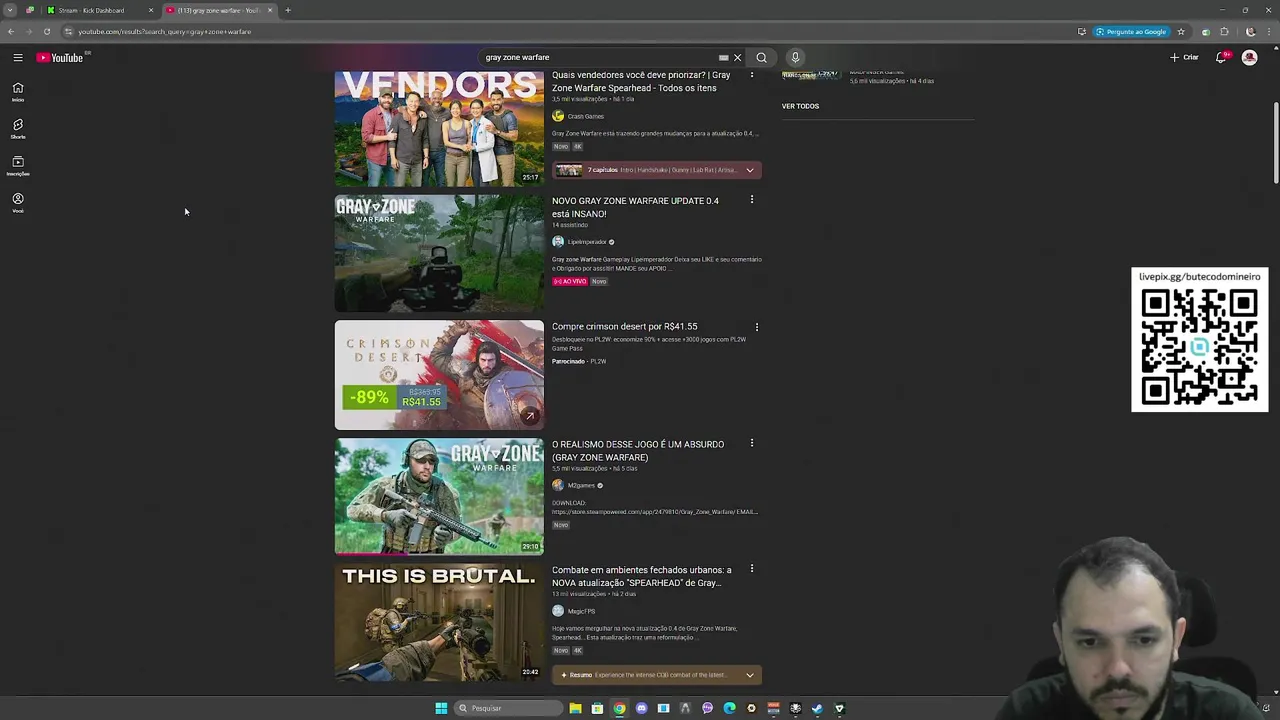
Task: Open options for O REALISMO DESSE JOGO video
Action: pos(752,443)
